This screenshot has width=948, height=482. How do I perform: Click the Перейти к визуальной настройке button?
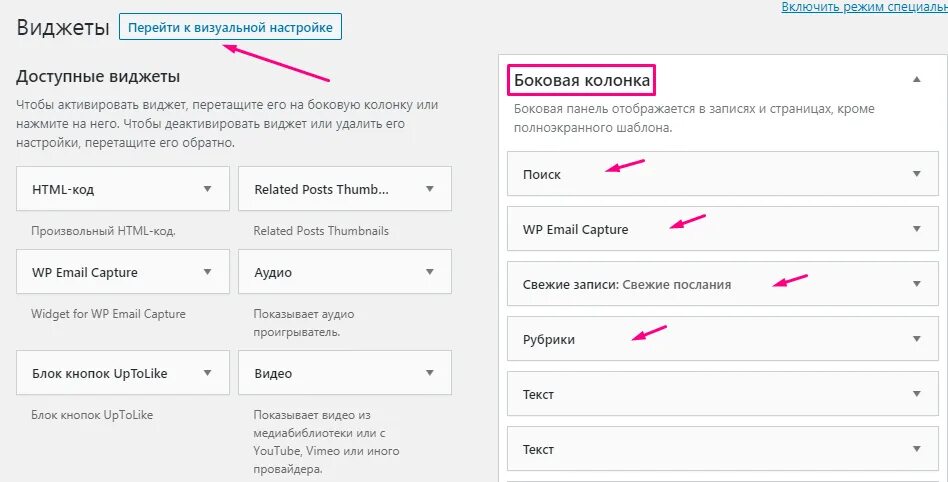point(230,27)
